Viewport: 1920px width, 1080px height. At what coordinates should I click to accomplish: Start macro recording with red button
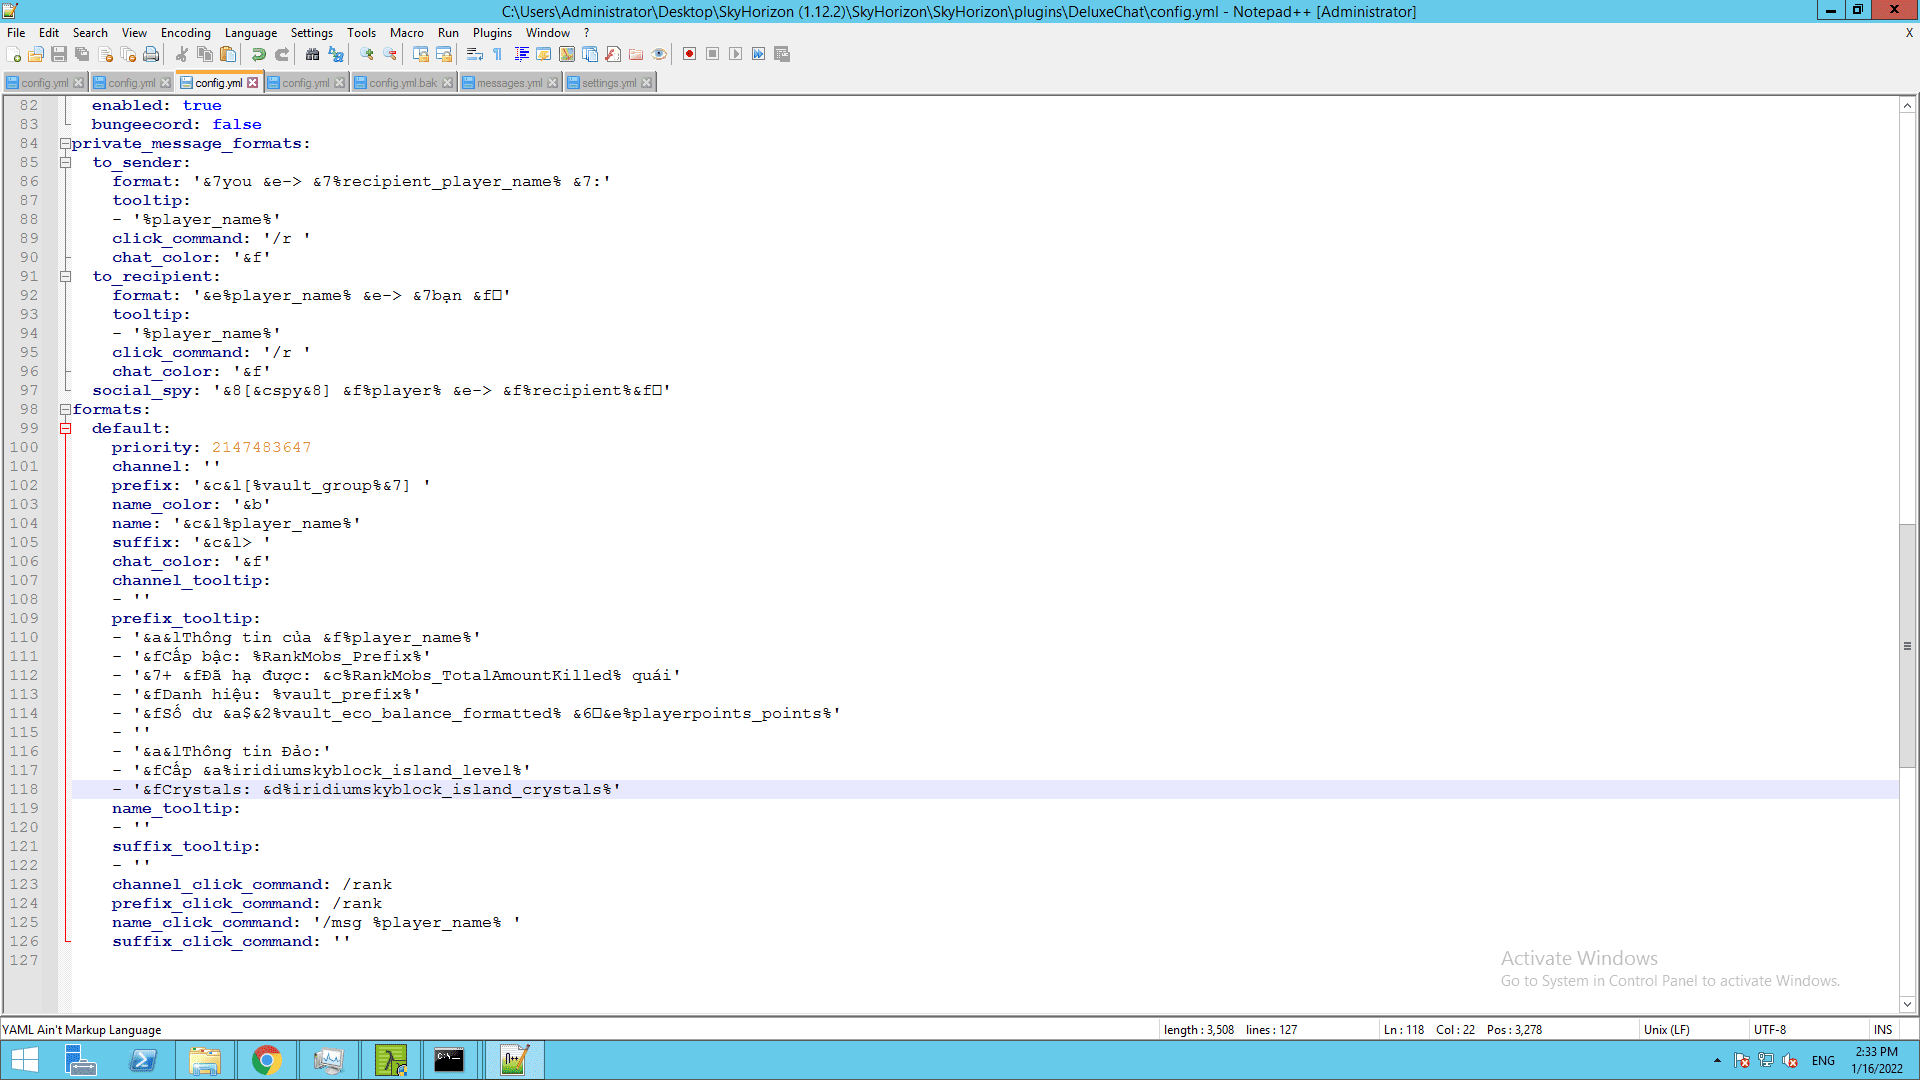point(689,54)
